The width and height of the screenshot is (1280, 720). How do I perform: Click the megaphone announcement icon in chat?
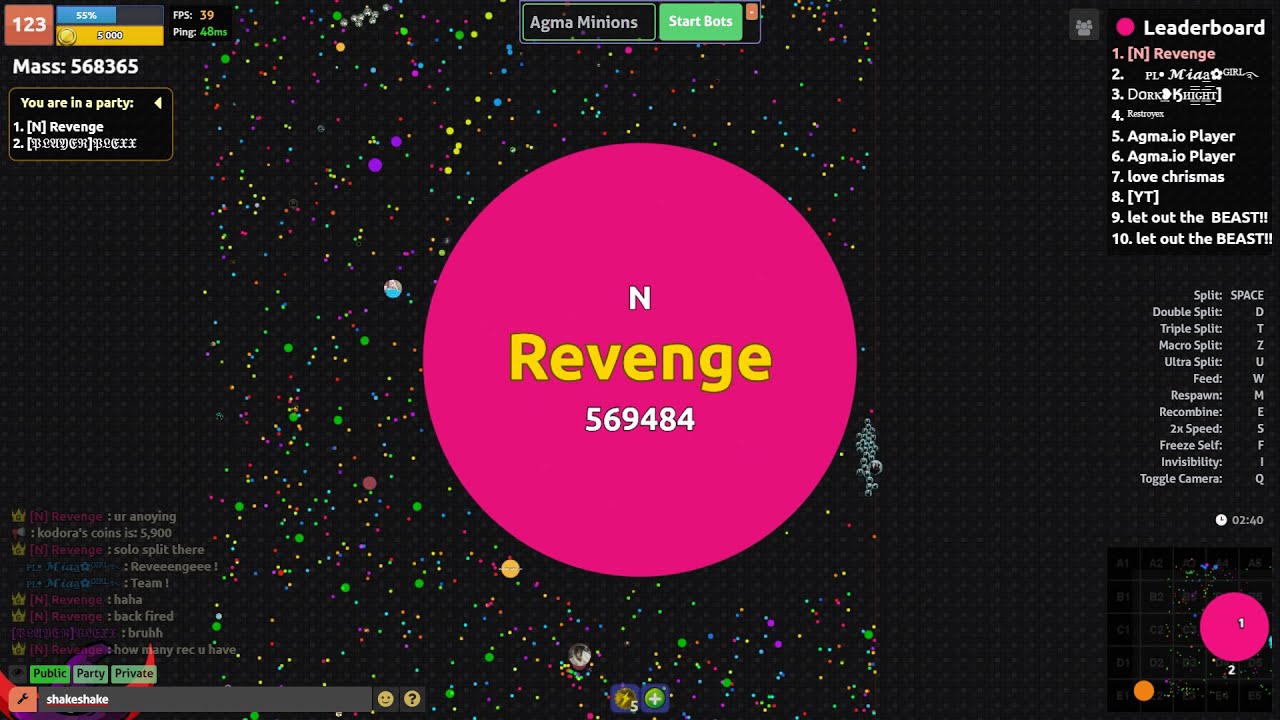pyautogui.click(x=18, y=533)
